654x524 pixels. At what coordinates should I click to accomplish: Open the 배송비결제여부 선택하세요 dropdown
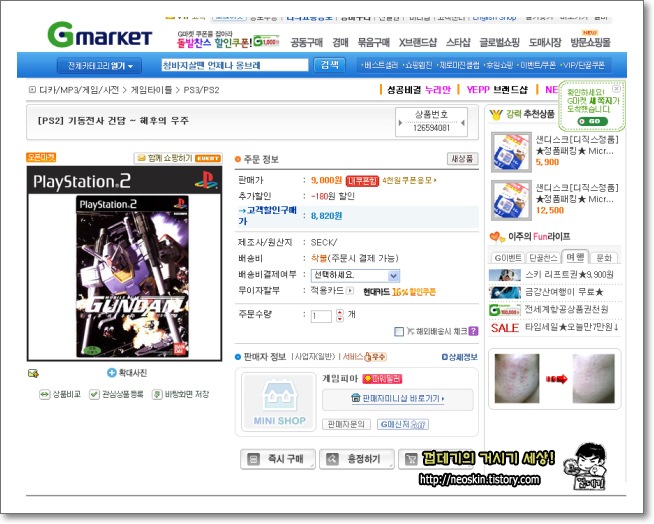[x=355, y=275]
